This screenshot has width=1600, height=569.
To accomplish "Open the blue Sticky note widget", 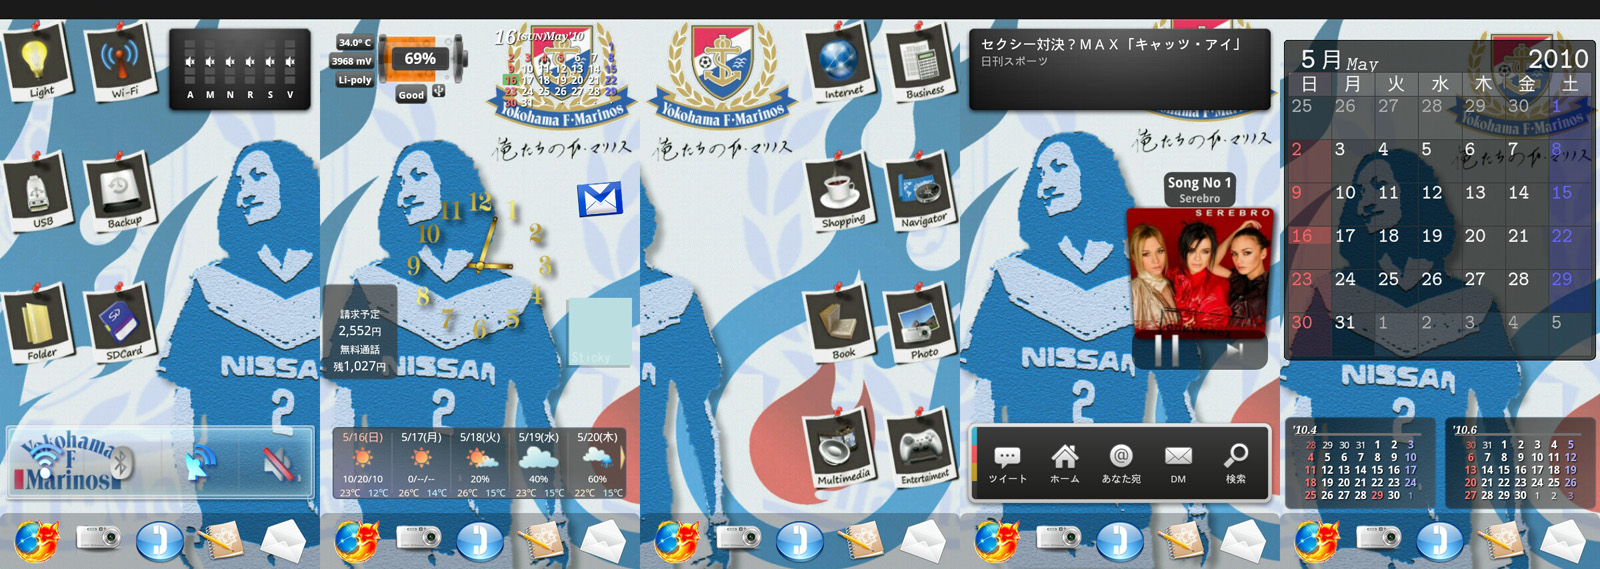I will tap(599, 332).
